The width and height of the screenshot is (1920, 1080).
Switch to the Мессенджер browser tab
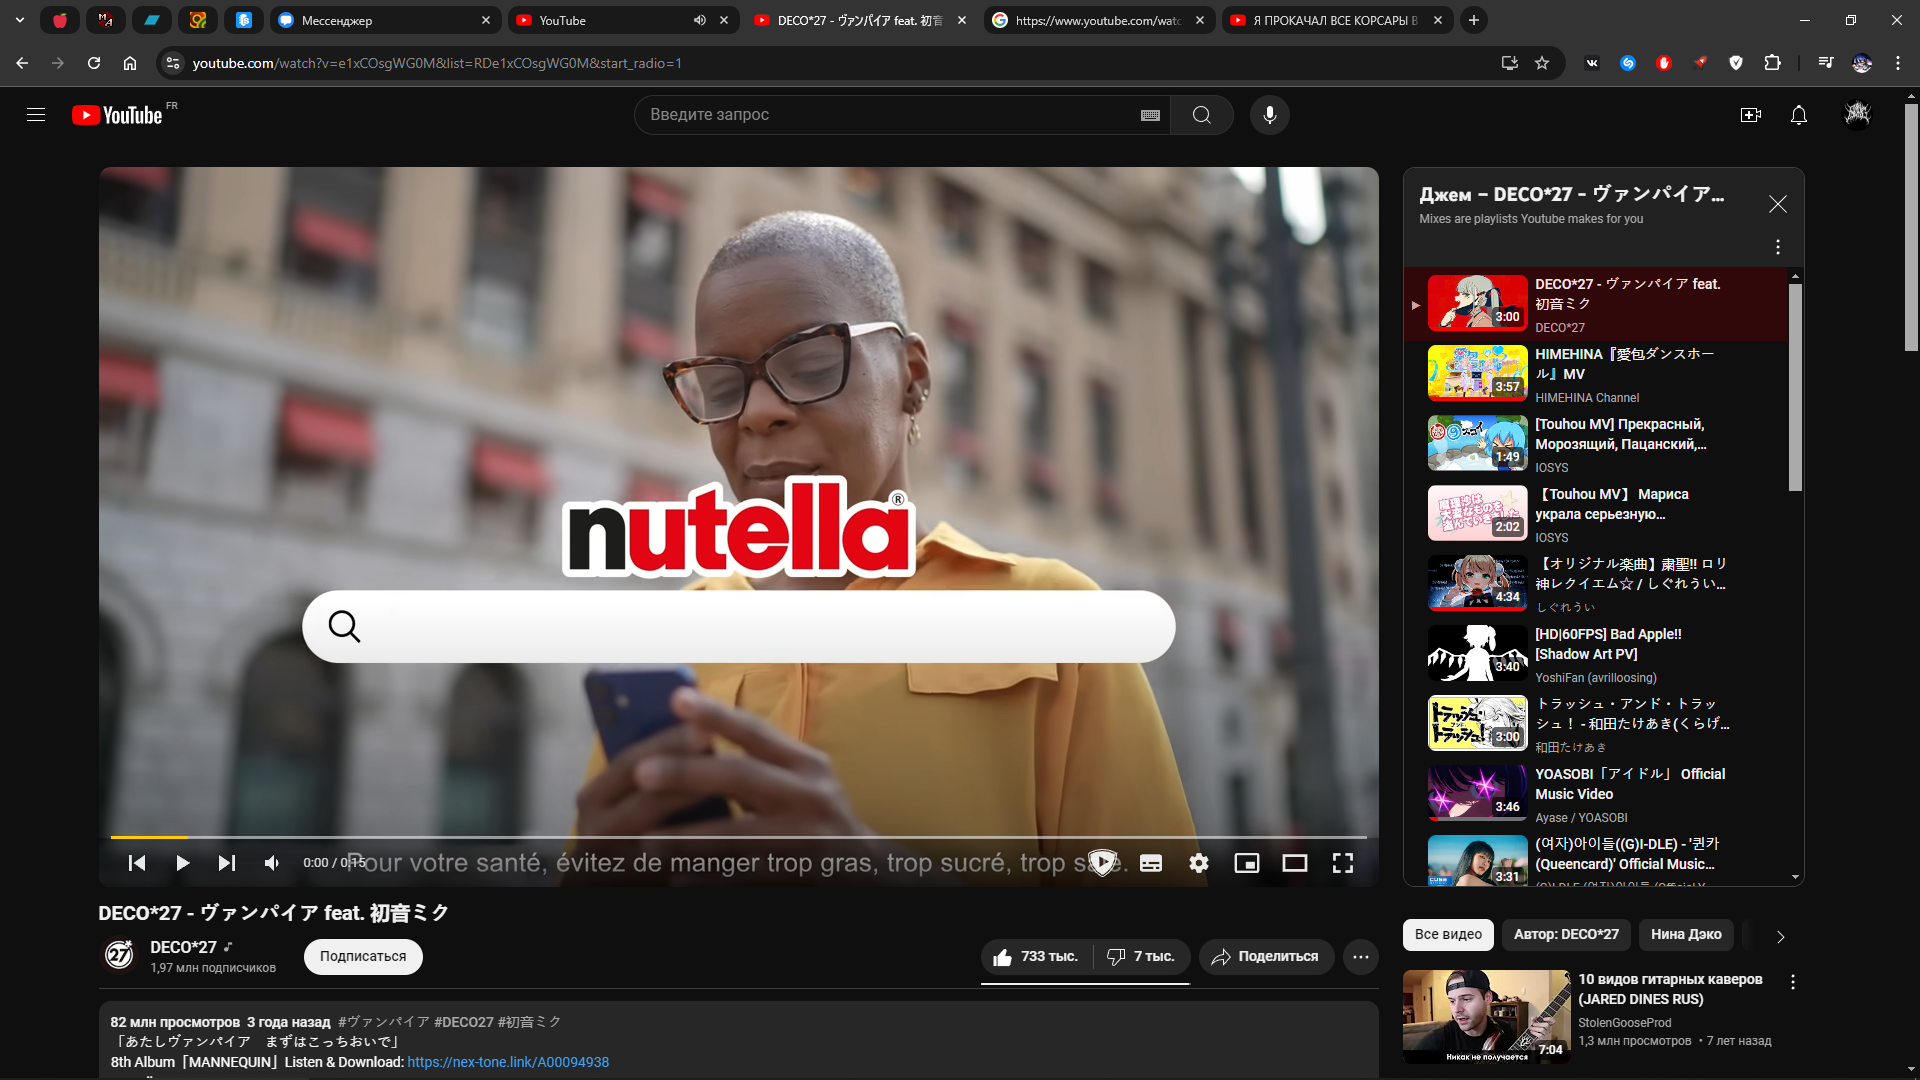(385, 20)
